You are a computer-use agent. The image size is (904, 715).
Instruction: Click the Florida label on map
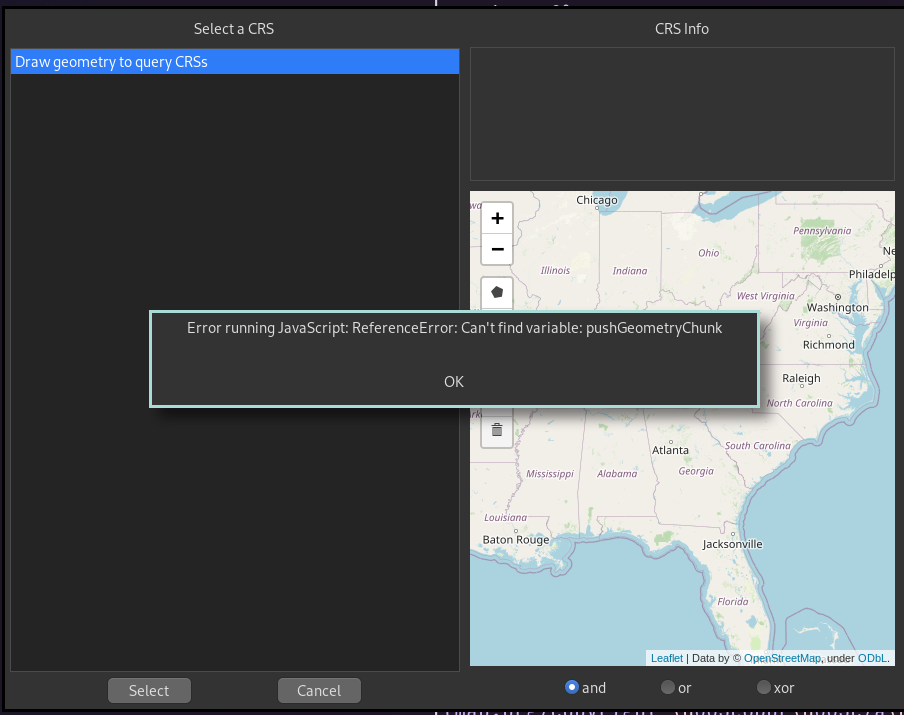pos(733,601)
